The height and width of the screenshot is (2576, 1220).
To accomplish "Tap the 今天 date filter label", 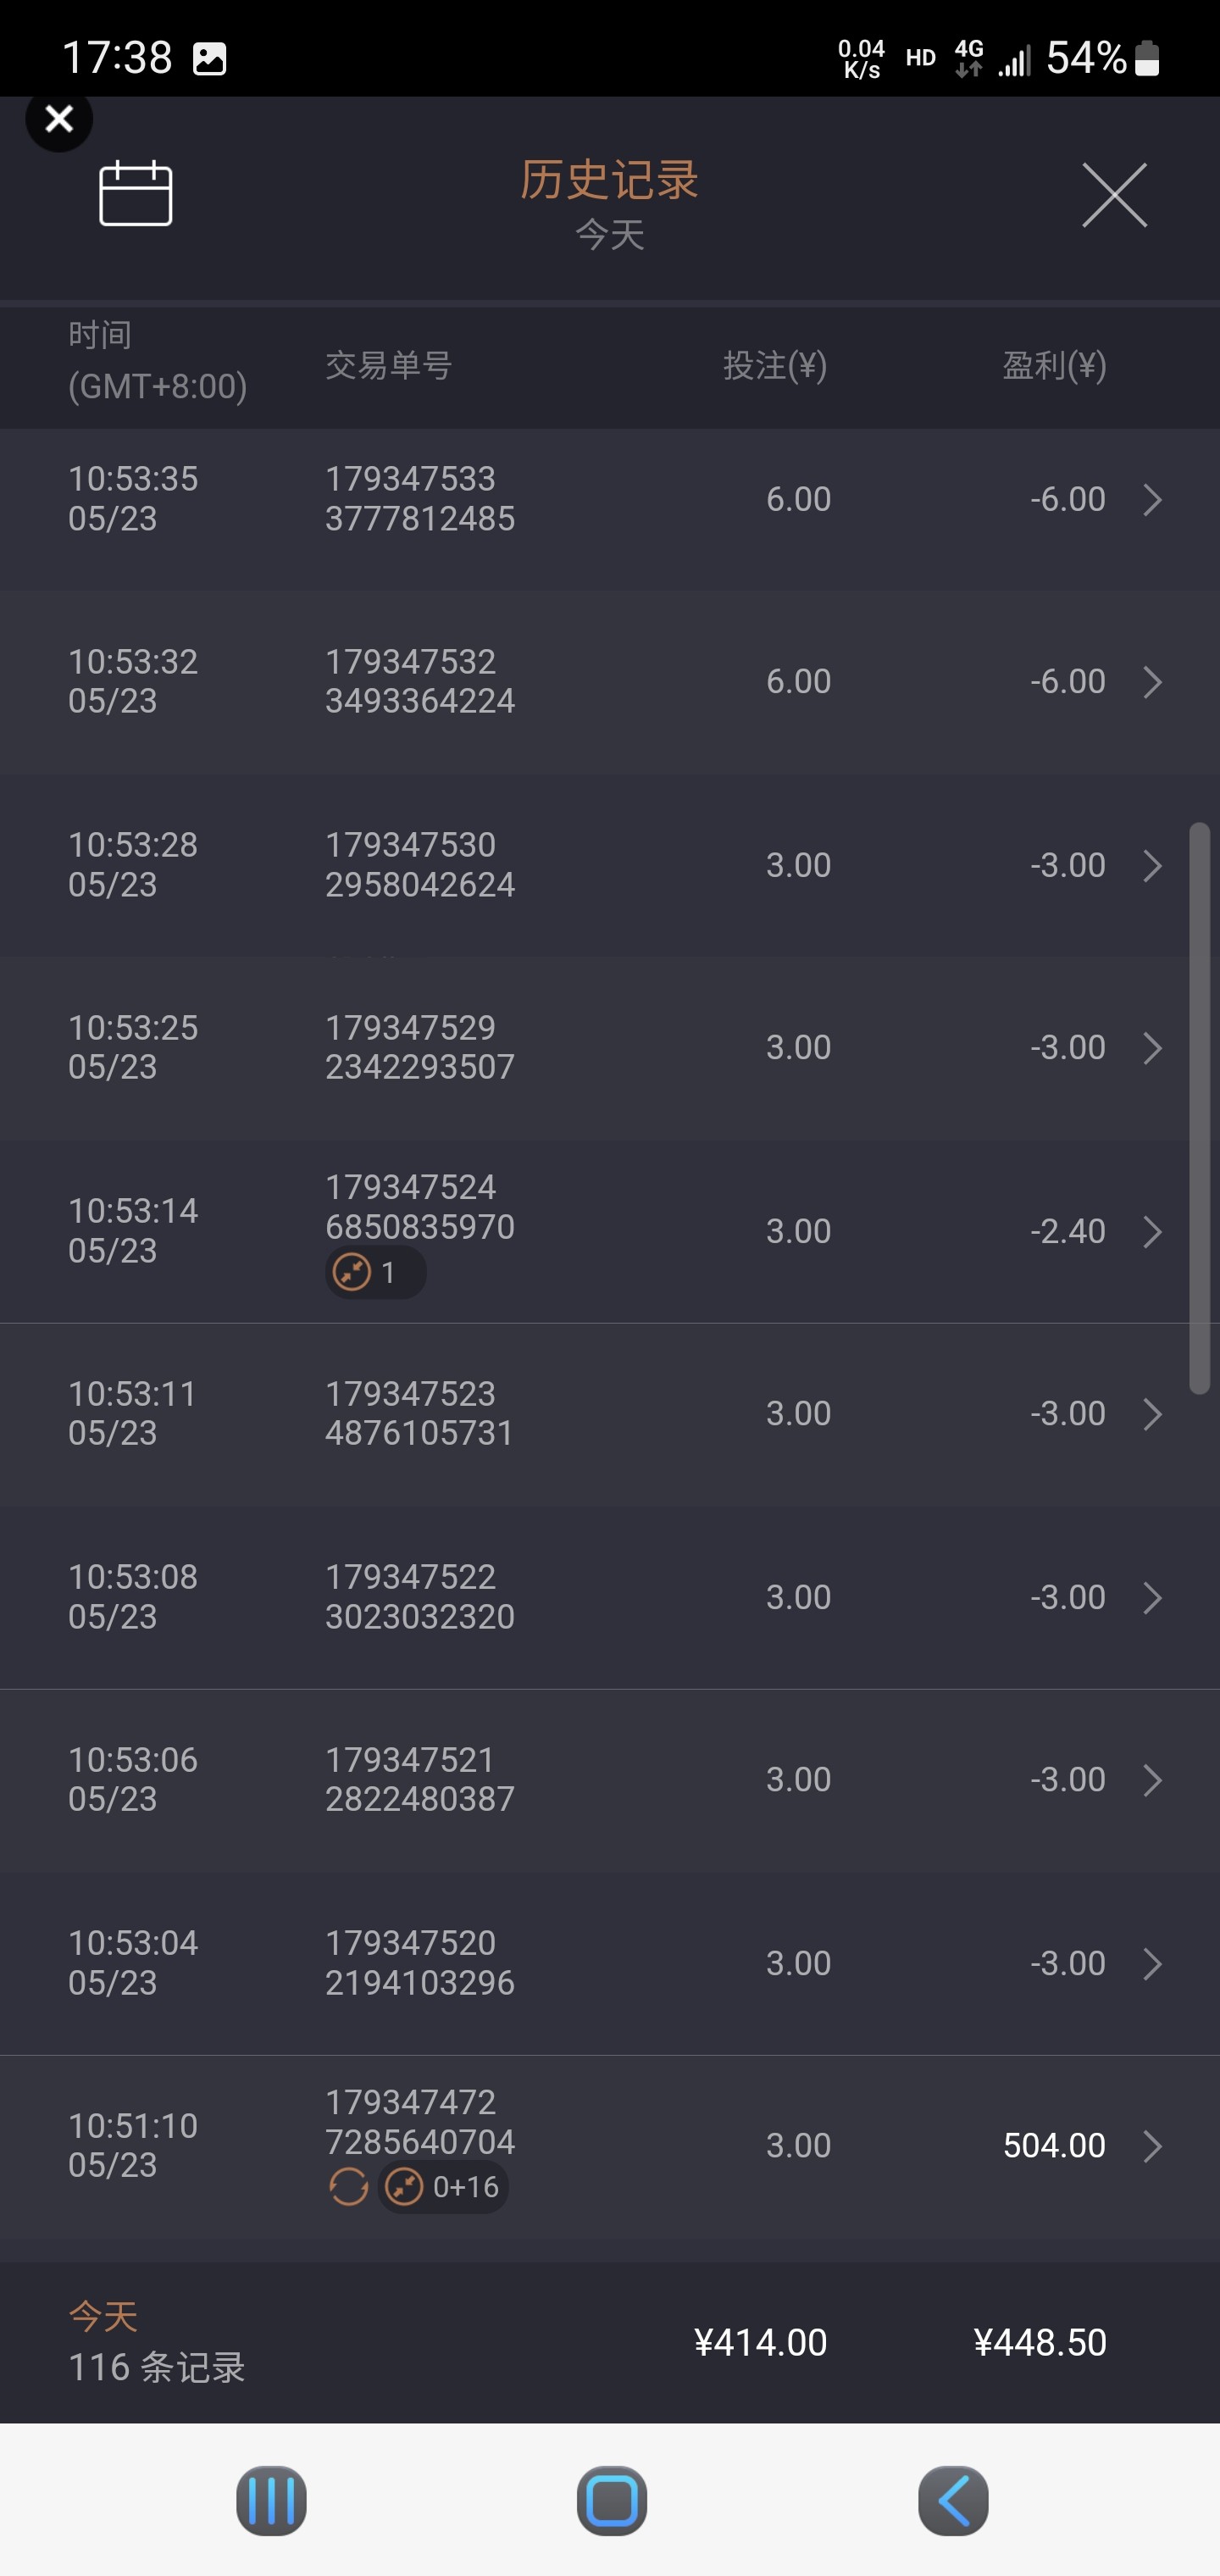I will pyautogui.click(x=609, y=236).
